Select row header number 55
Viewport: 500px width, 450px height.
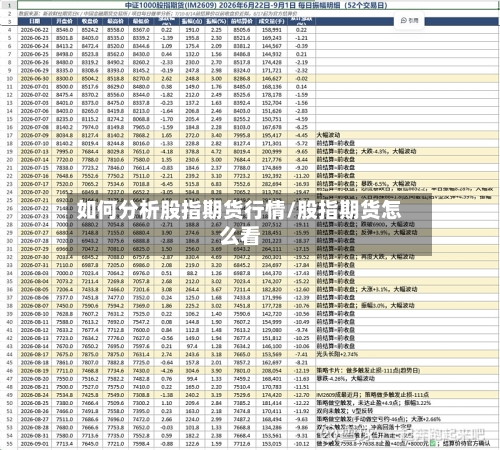coord(9,444)
